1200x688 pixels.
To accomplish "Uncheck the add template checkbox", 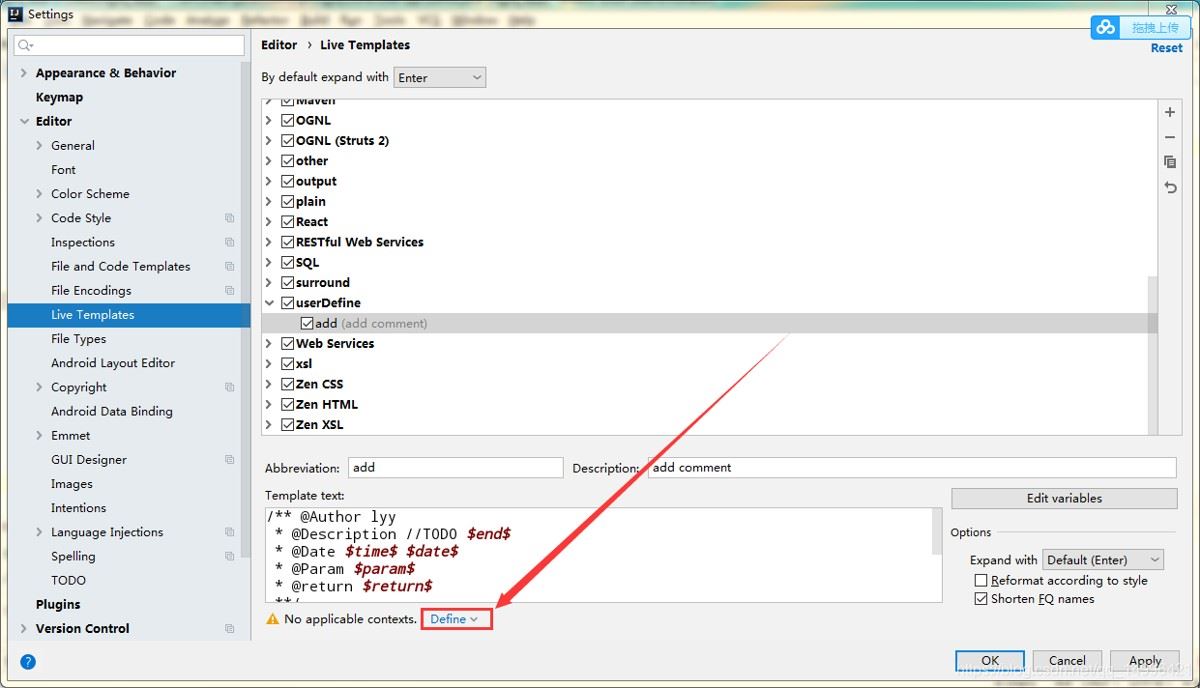I will (x=307, y=323).
